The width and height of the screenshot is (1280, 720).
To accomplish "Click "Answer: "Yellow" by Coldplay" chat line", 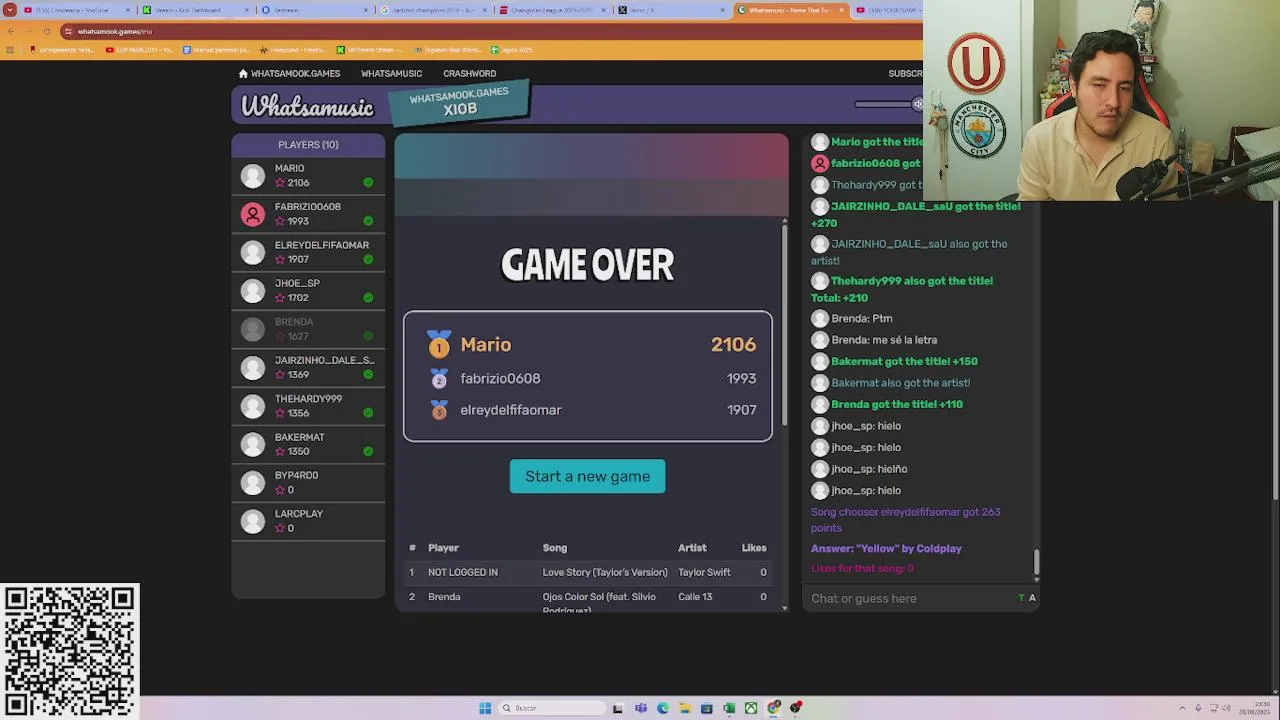I will point(886,548).
